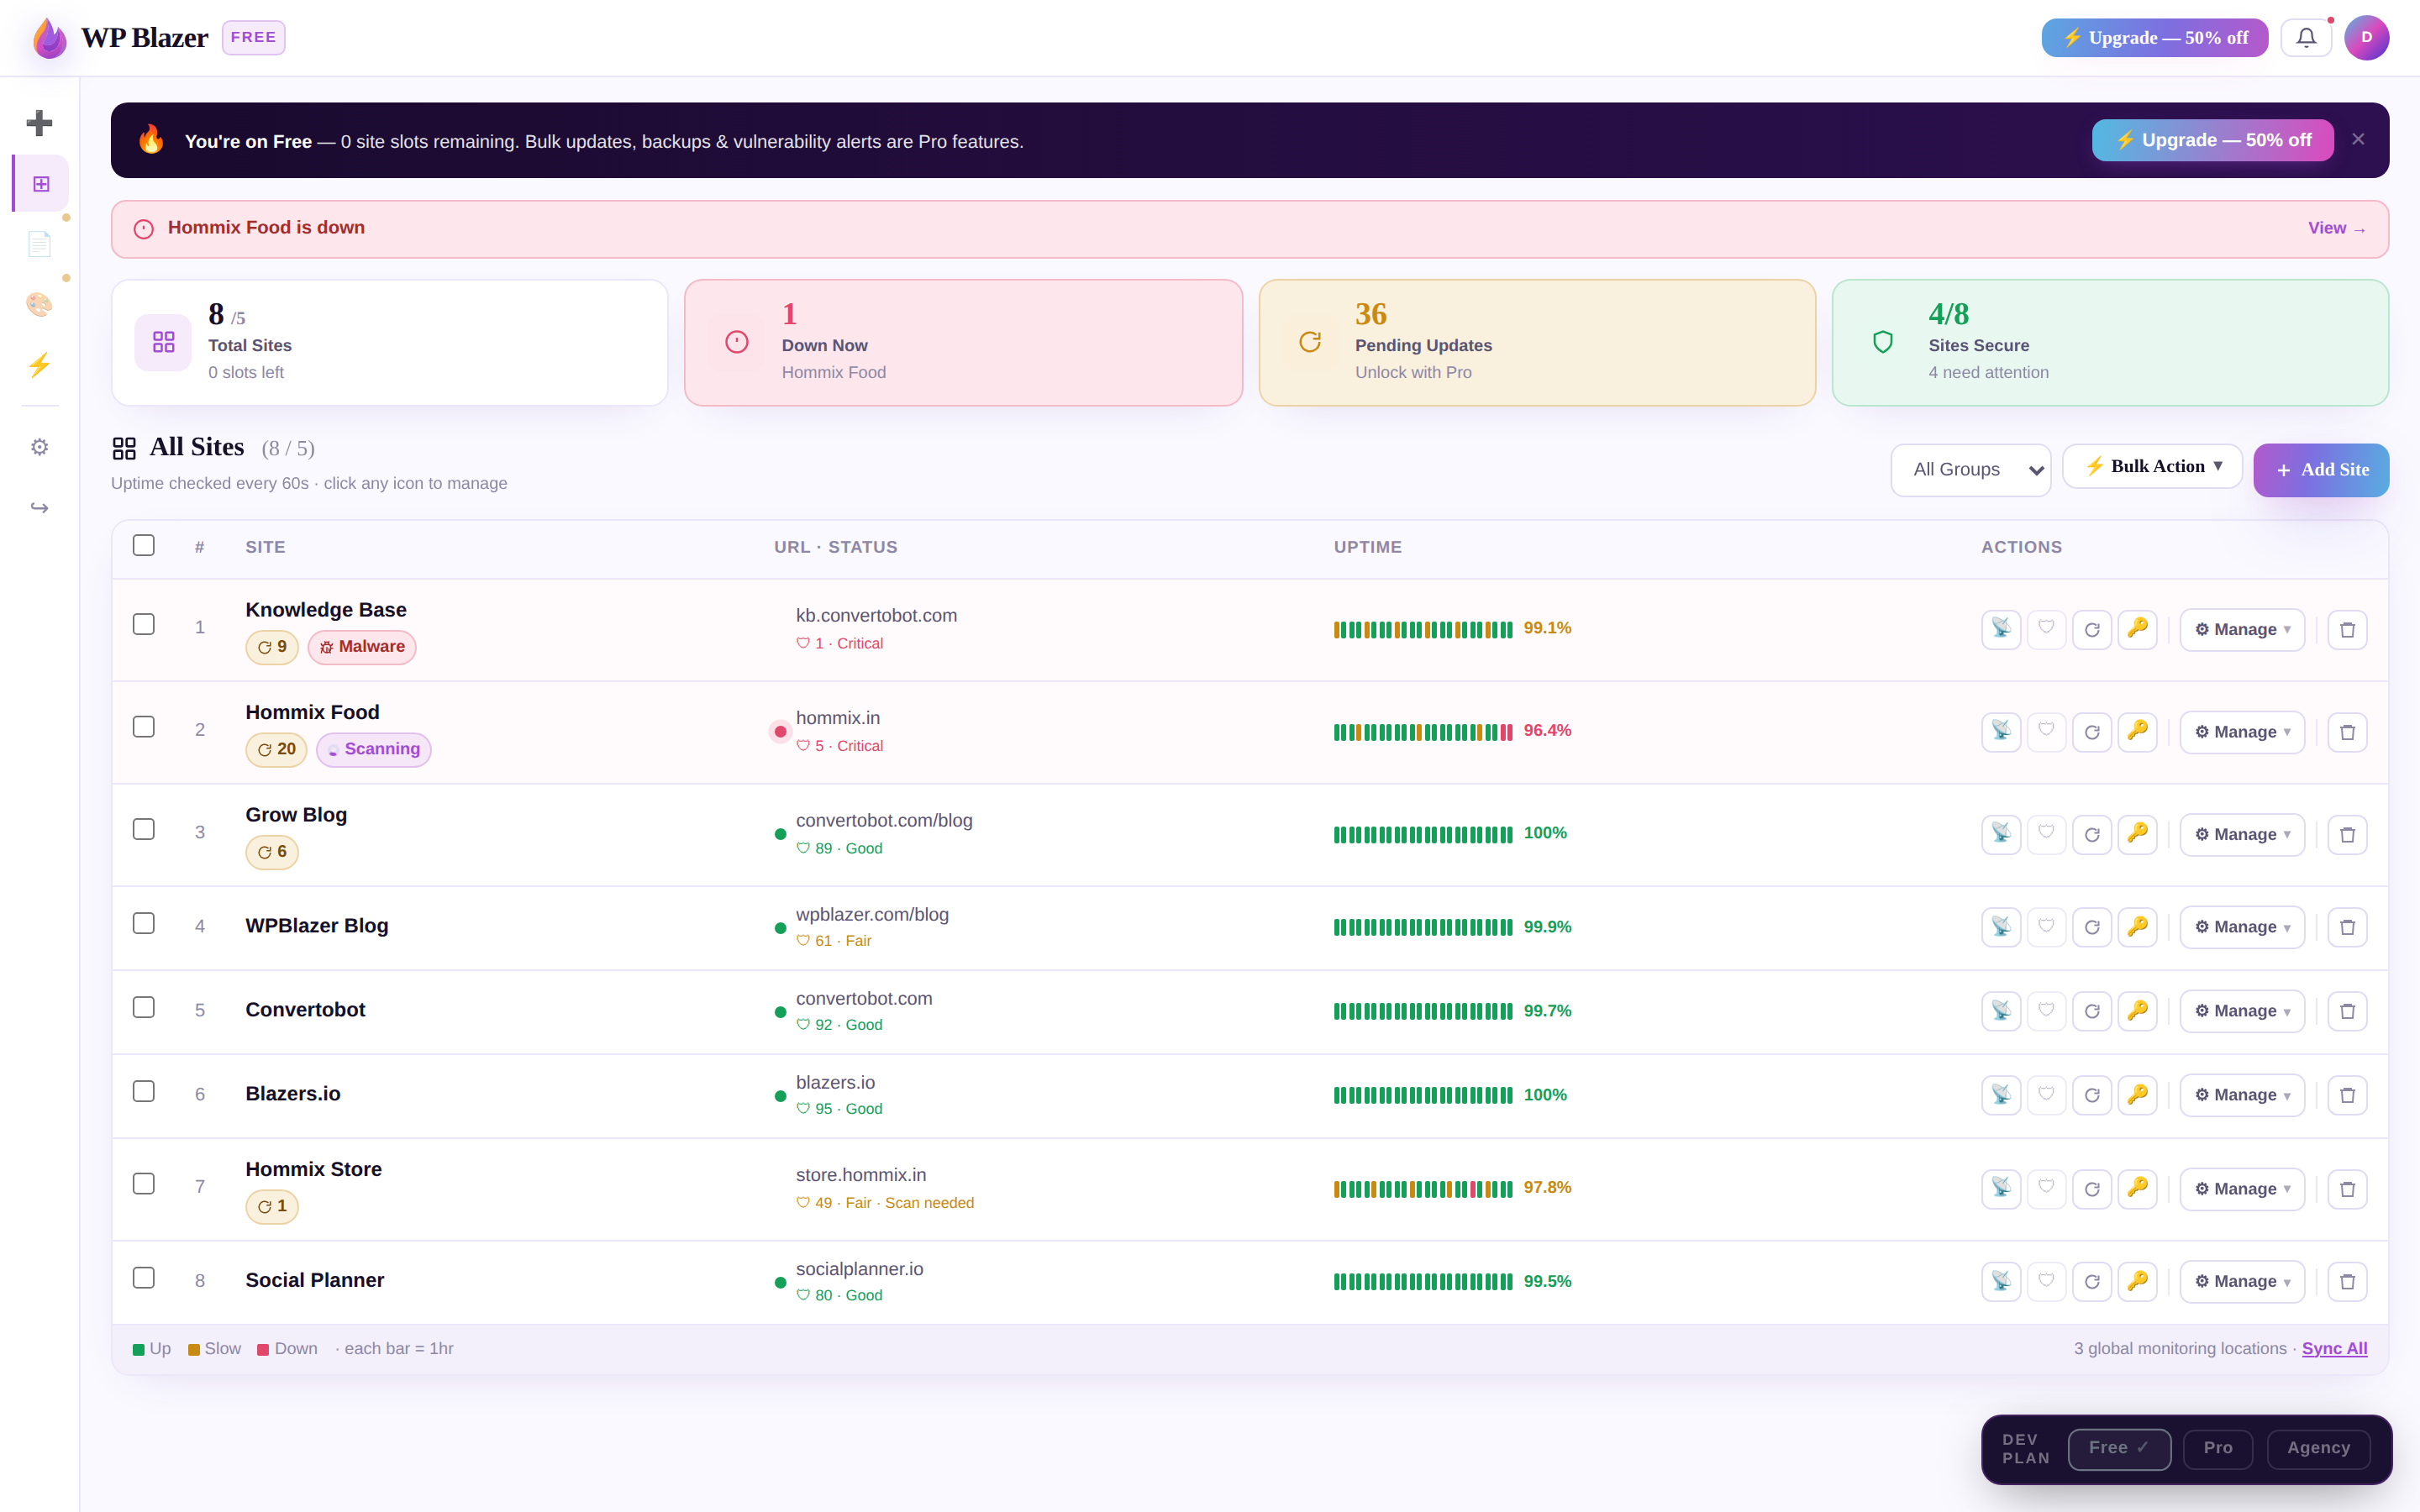Open the dashboard grid icon in sidebar
This screenshot has width=2420, height=1512.
[x=41, y=183]
